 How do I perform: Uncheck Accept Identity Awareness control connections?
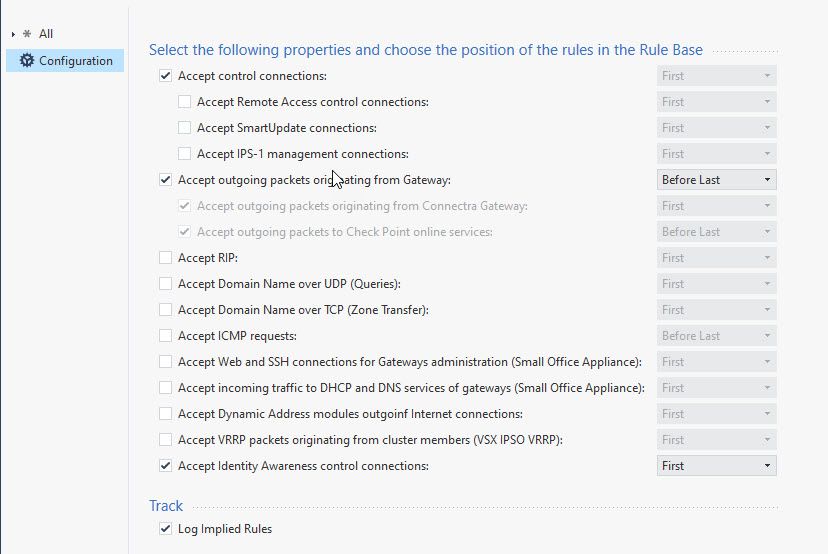pos(166,466)
